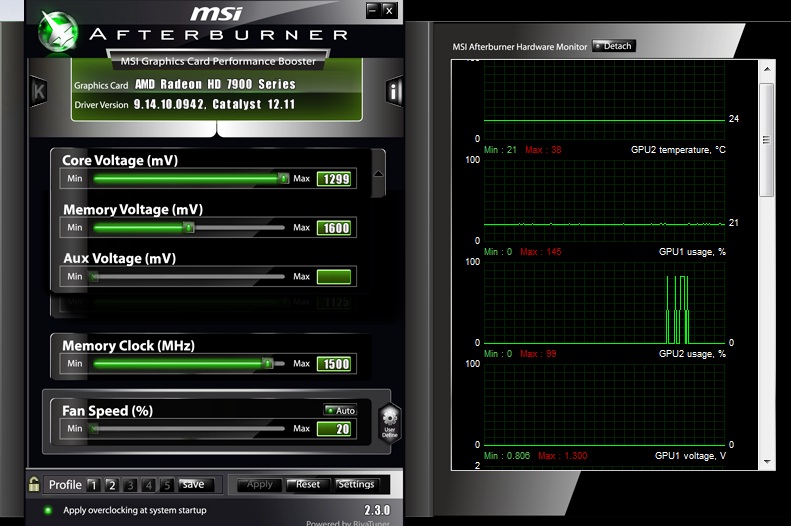Click the Memory Voltage value field 1600
The image size is (791, 526).
334,228
